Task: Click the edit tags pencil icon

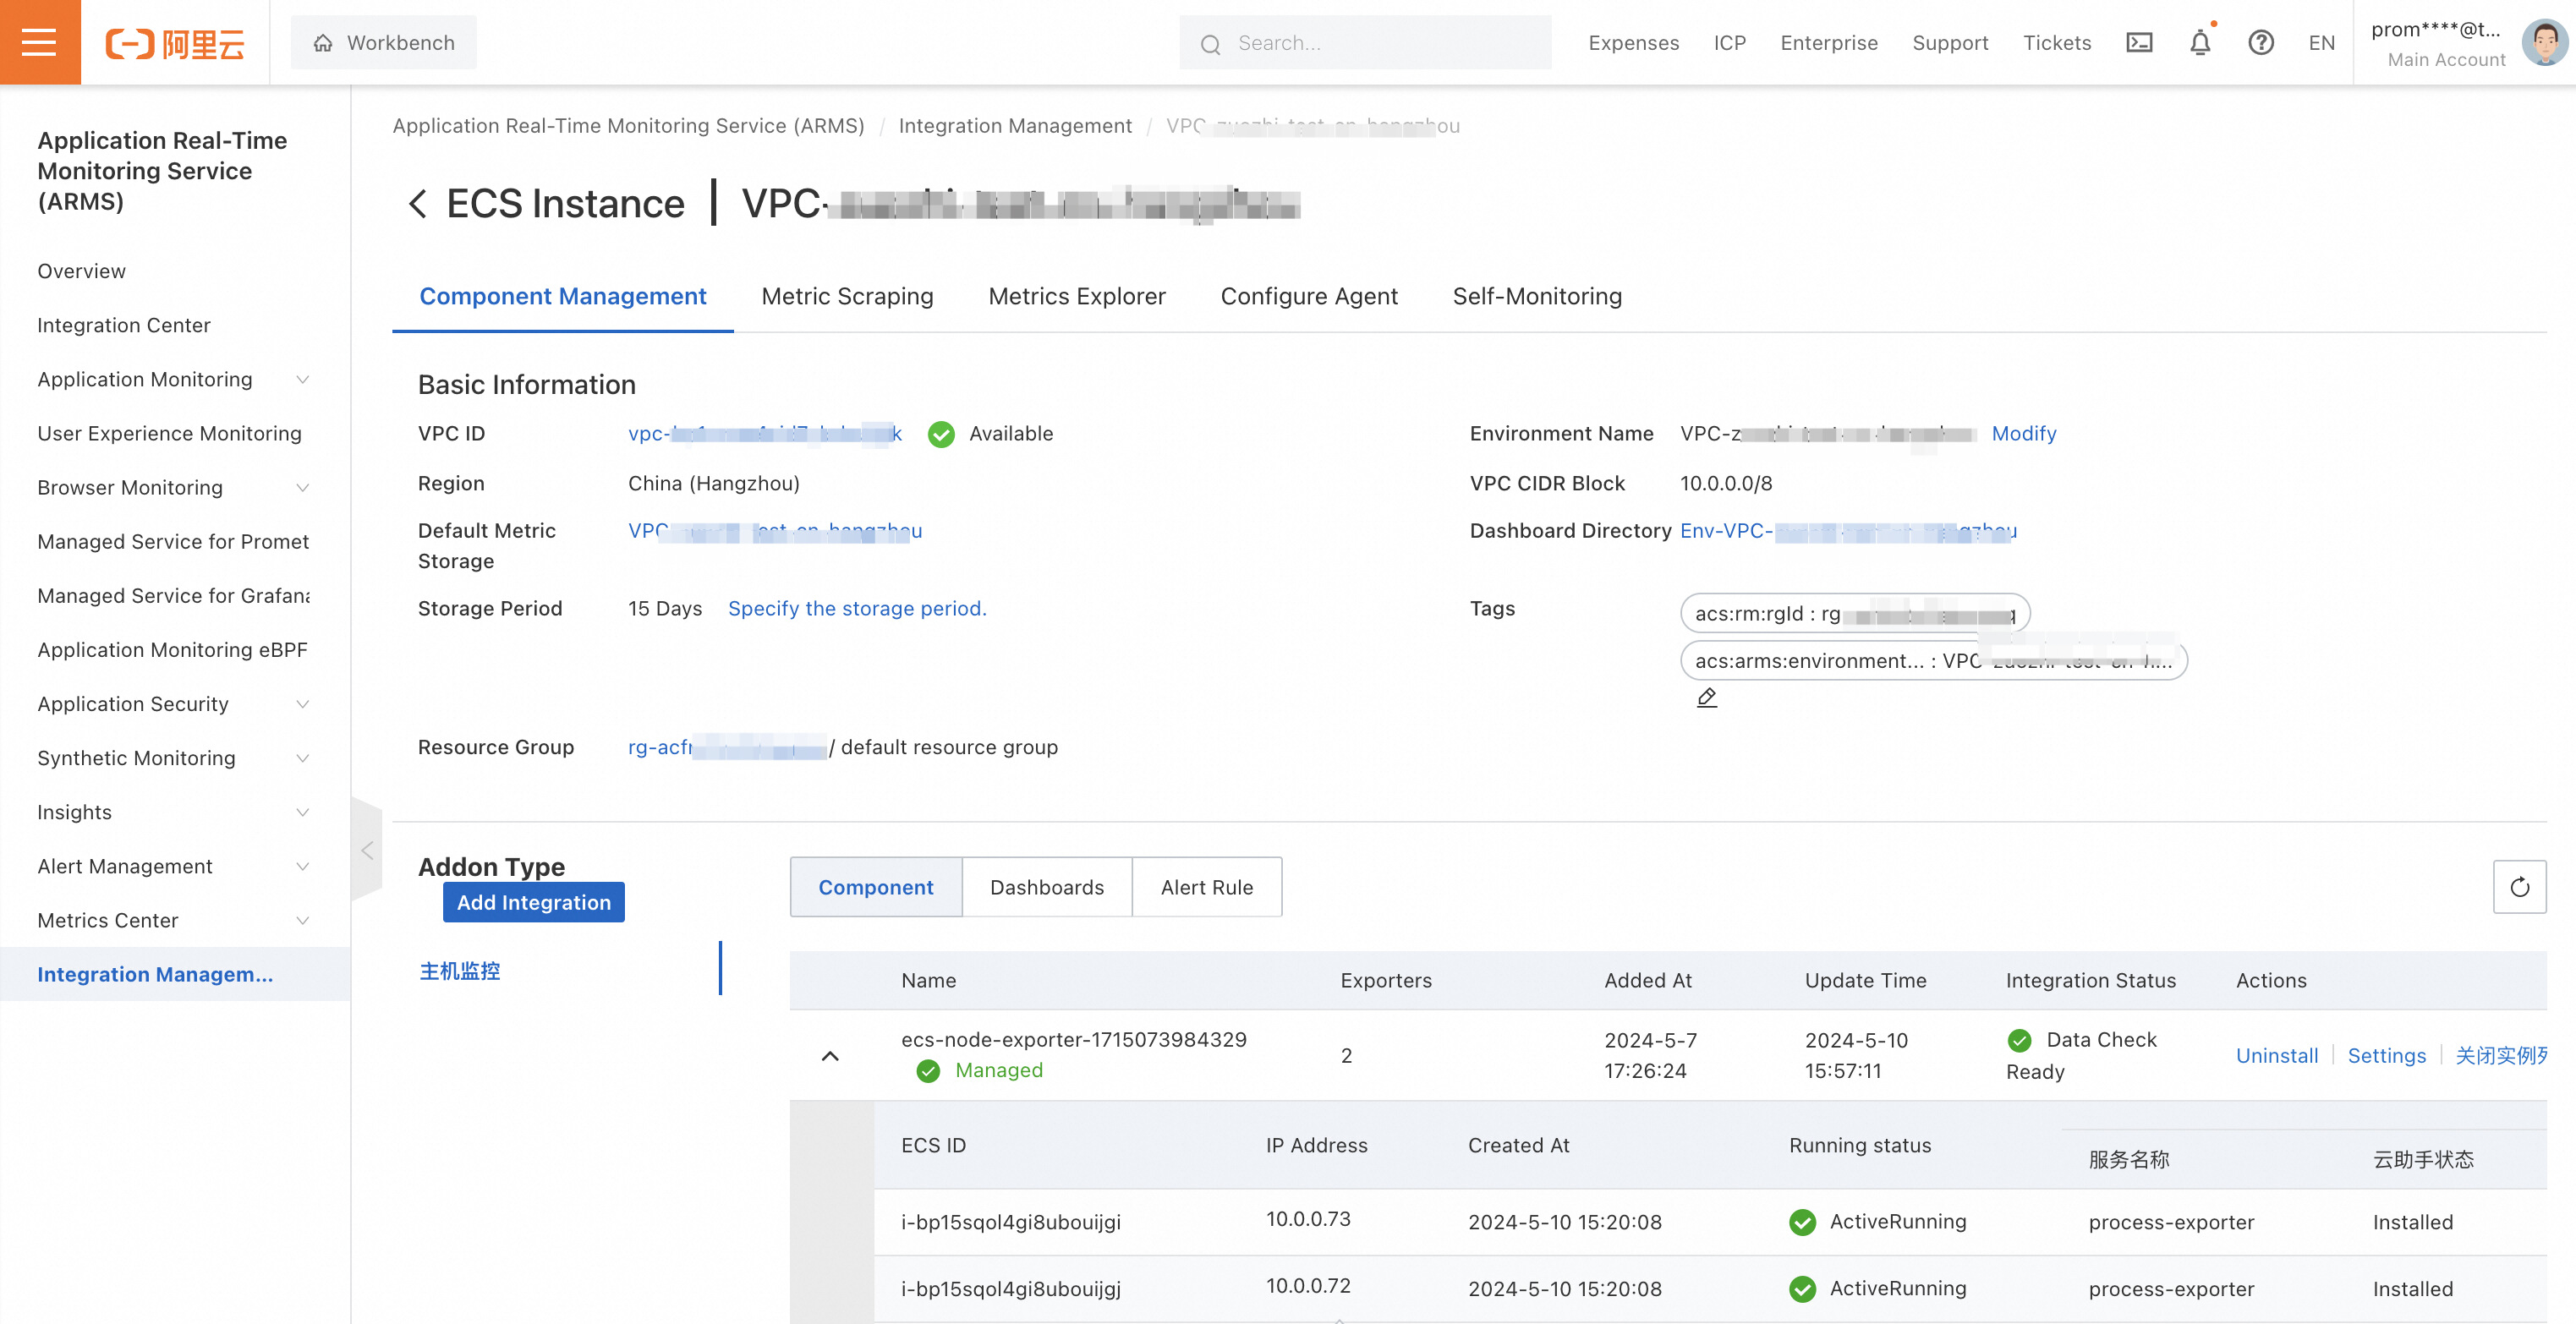Action: [1707, 697]
